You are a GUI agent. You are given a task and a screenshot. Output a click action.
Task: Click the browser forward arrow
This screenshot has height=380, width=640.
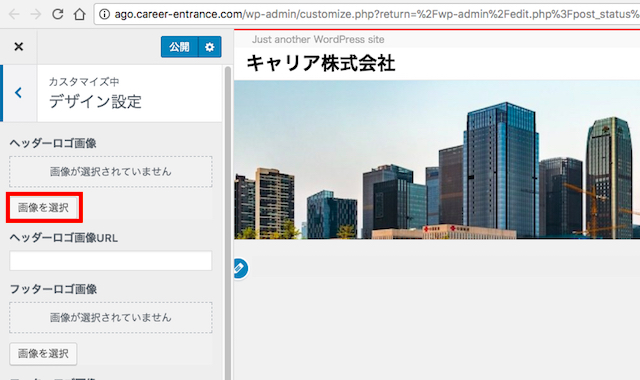point(36,14)
